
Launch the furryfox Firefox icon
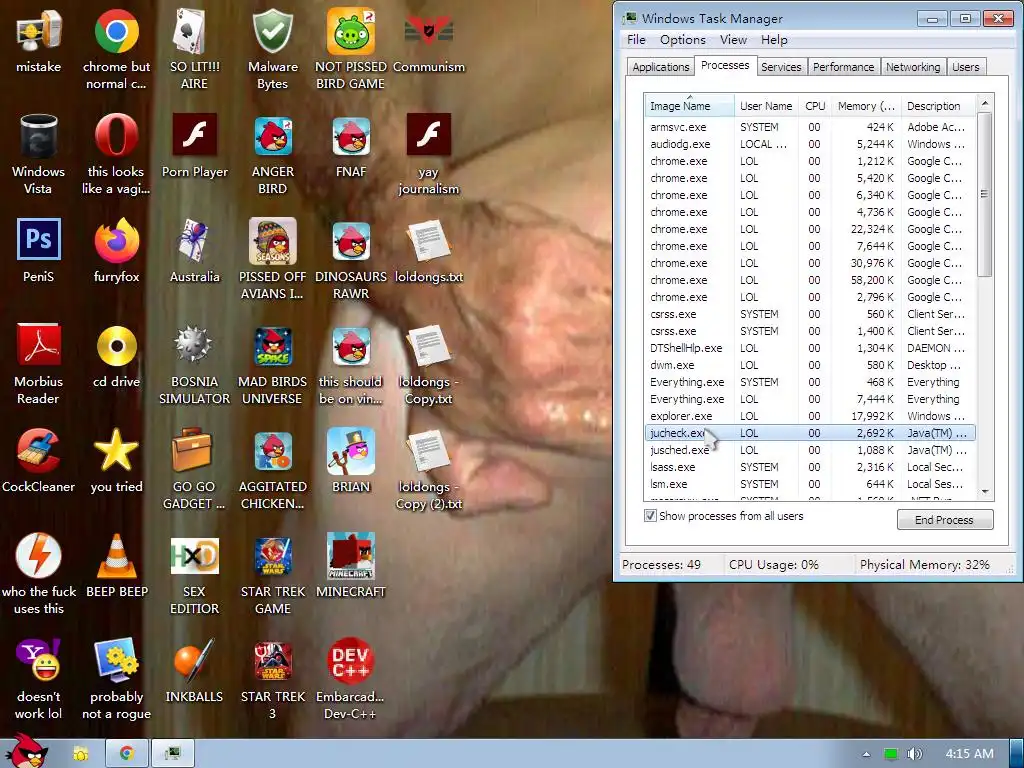116,251
